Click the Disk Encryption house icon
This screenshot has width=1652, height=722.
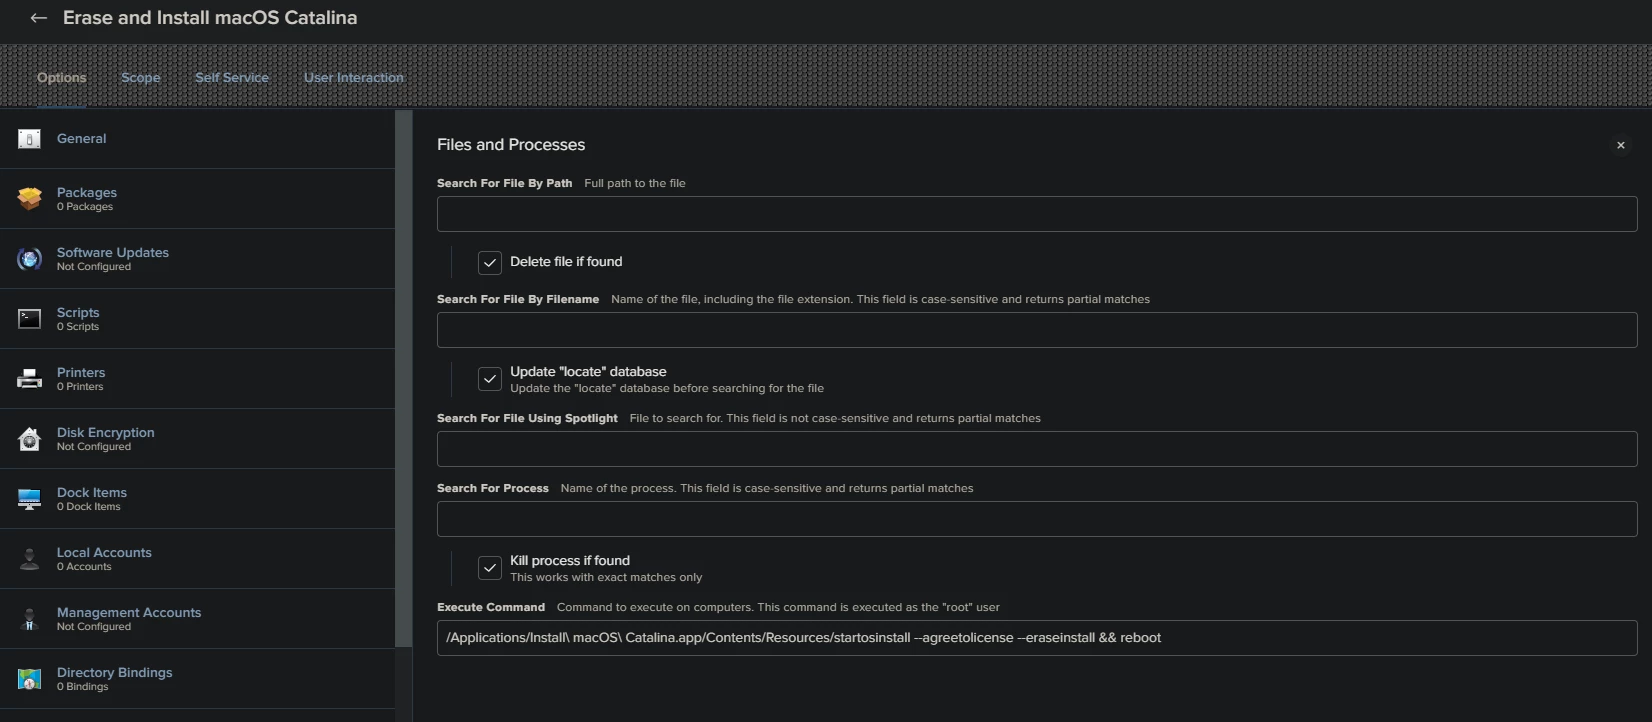(x=30, y=439)
